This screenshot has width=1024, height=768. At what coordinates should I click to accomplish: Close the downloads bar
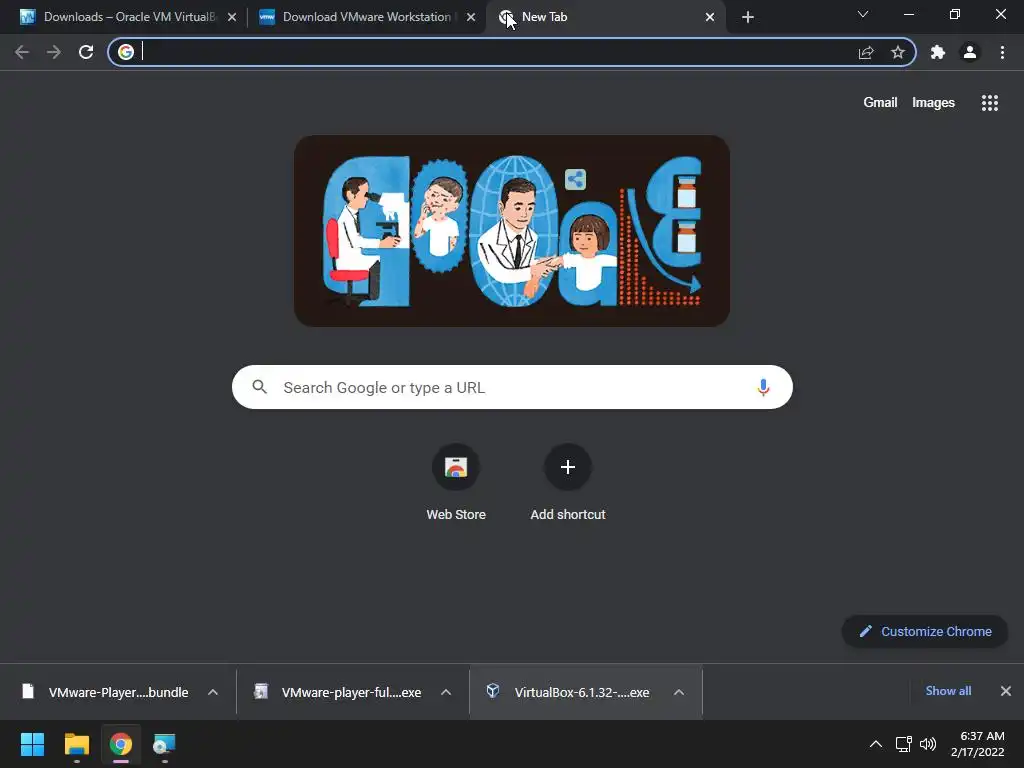1006,691
